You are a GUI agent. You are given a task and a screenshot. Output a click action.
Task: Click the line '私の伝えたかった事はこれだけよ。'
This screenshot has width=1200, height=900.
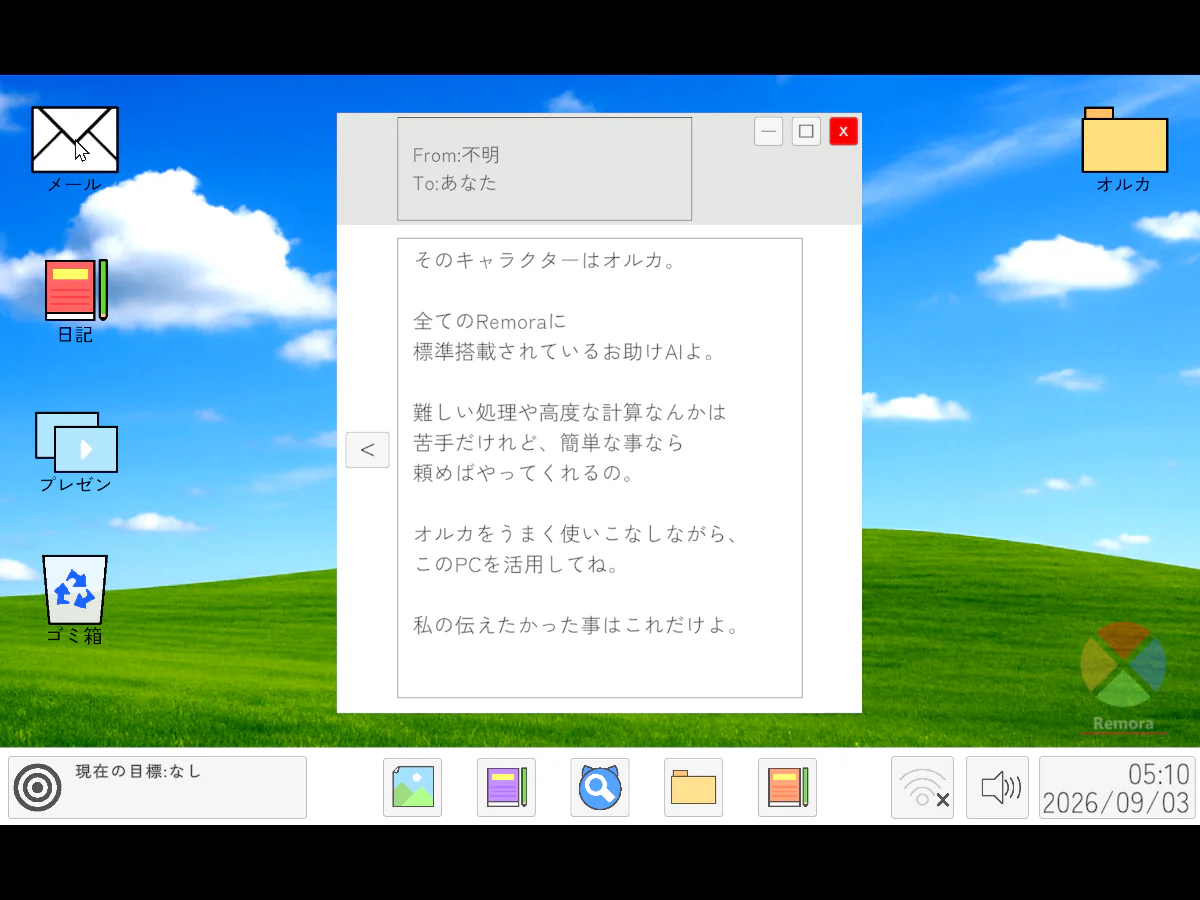[578, 626]
